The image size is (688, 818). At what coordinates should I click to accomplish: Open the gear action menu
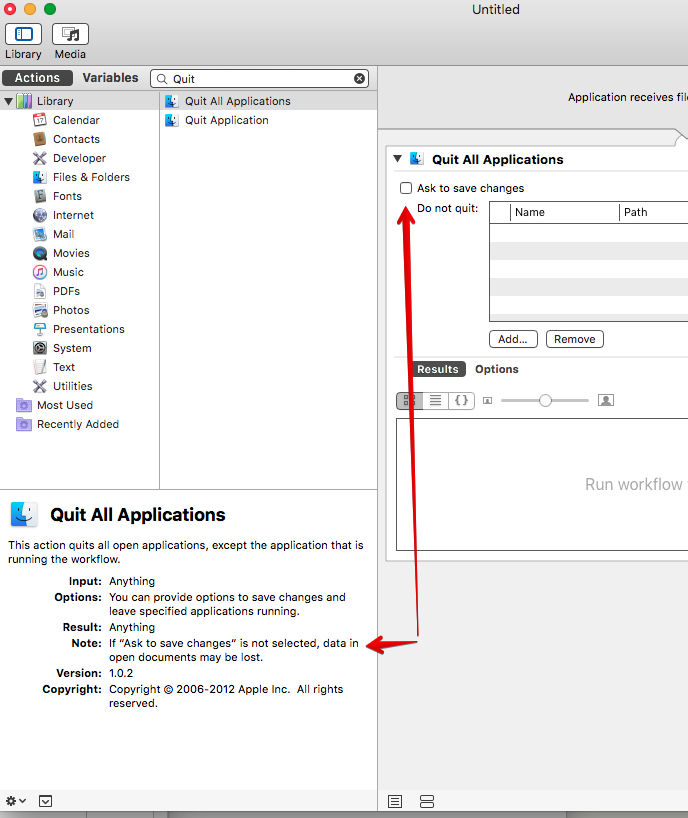click(x=15, y=800)
